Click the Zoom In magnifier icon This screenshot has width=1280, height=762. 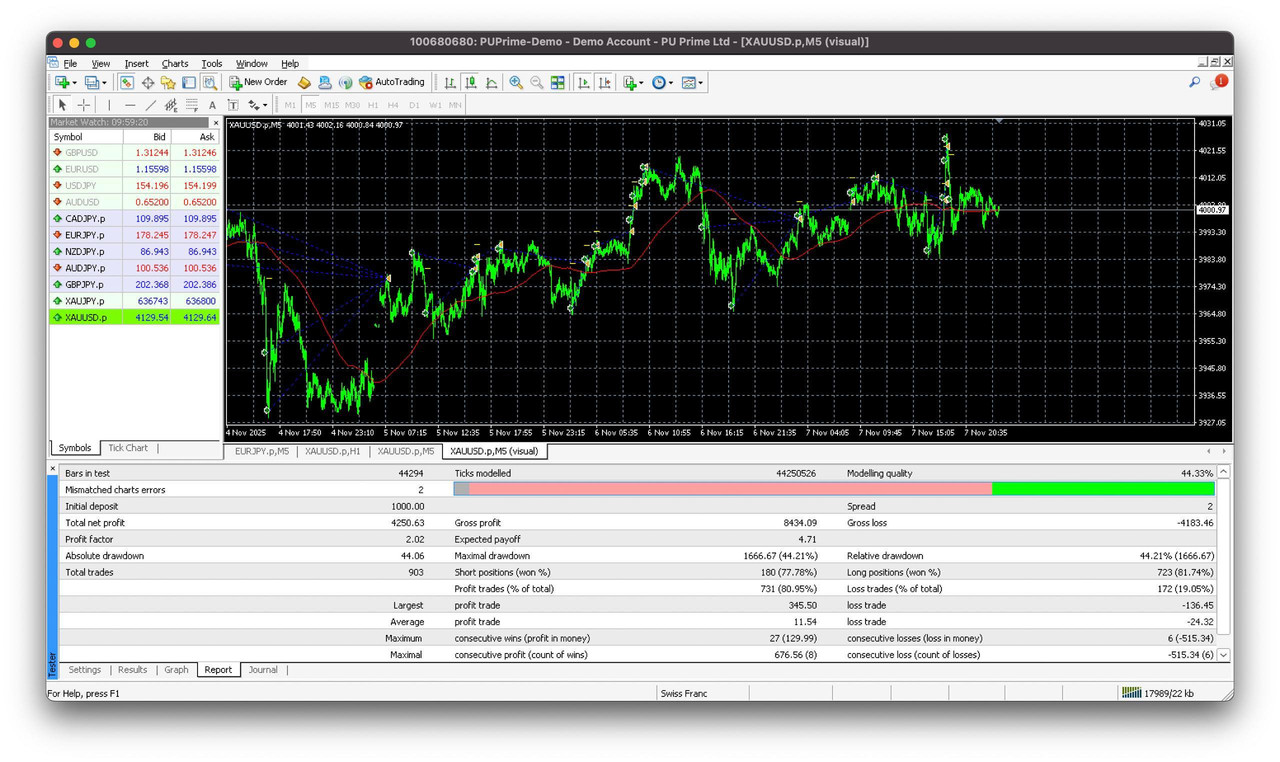coord(515,82)
